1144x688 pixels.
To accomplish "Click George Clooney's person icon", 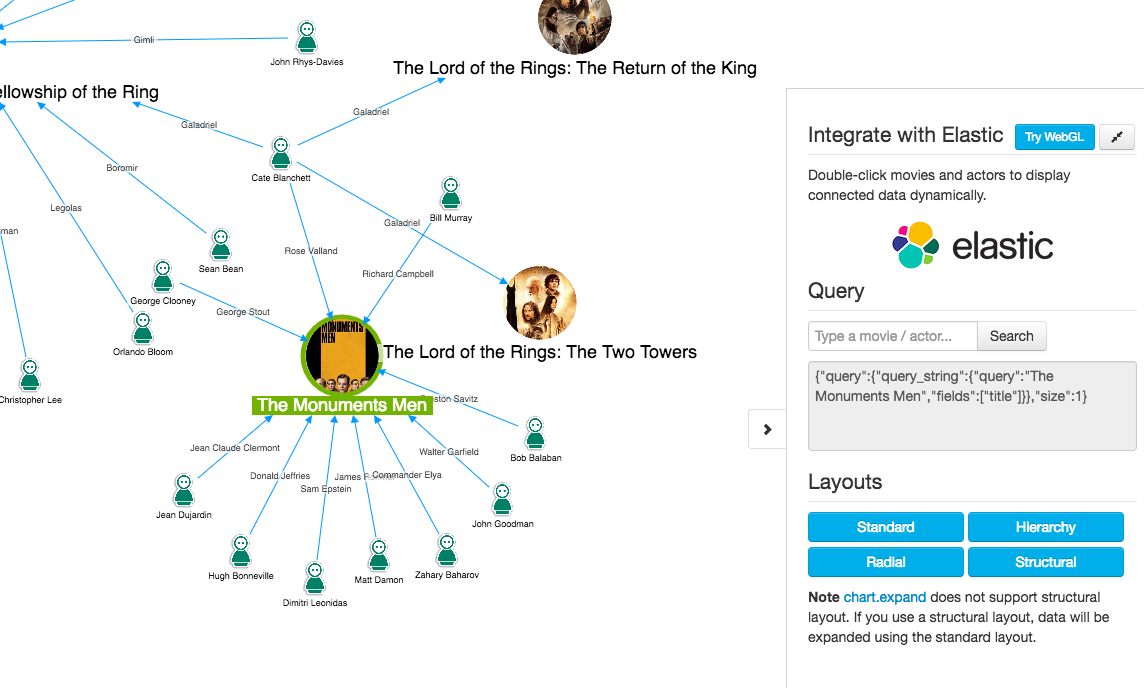I will (163, 276).
